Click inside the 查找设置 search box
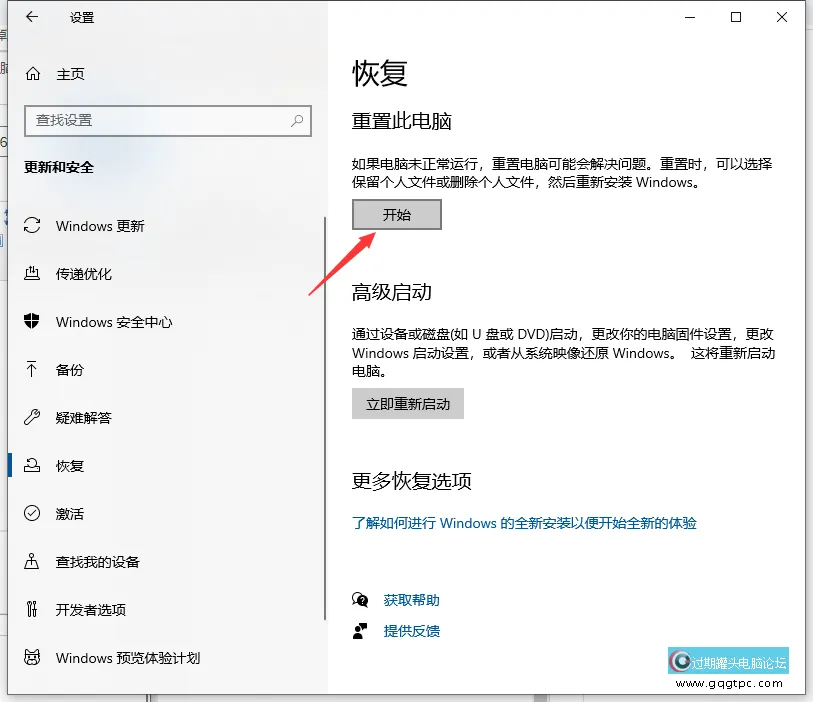Screen dimensions: 813x702 [167, 120]
